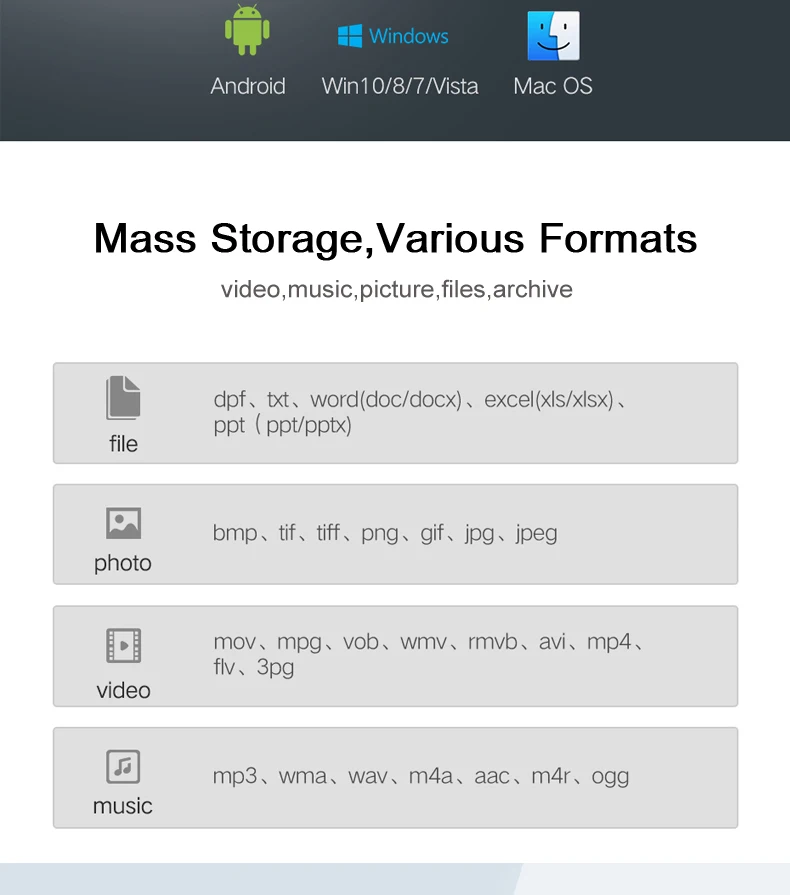
Task: Click the Mass Storage, Various Formats heading
Action: point(395,239)
